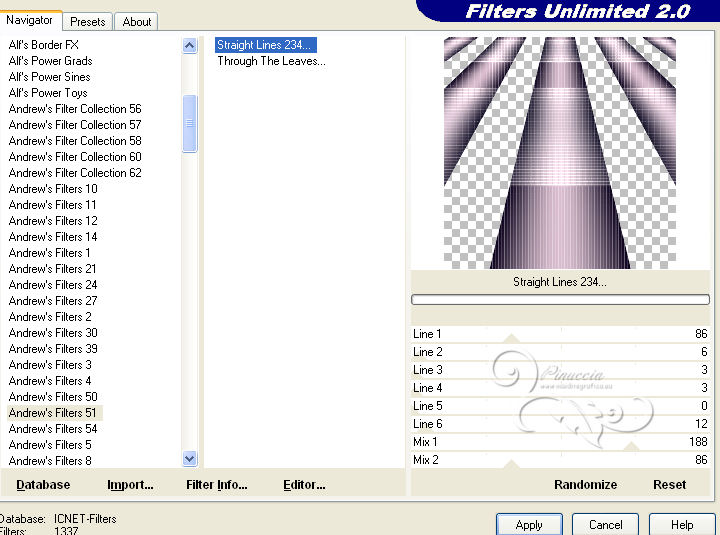Select Andrew's Filter Collection 60

75,157
